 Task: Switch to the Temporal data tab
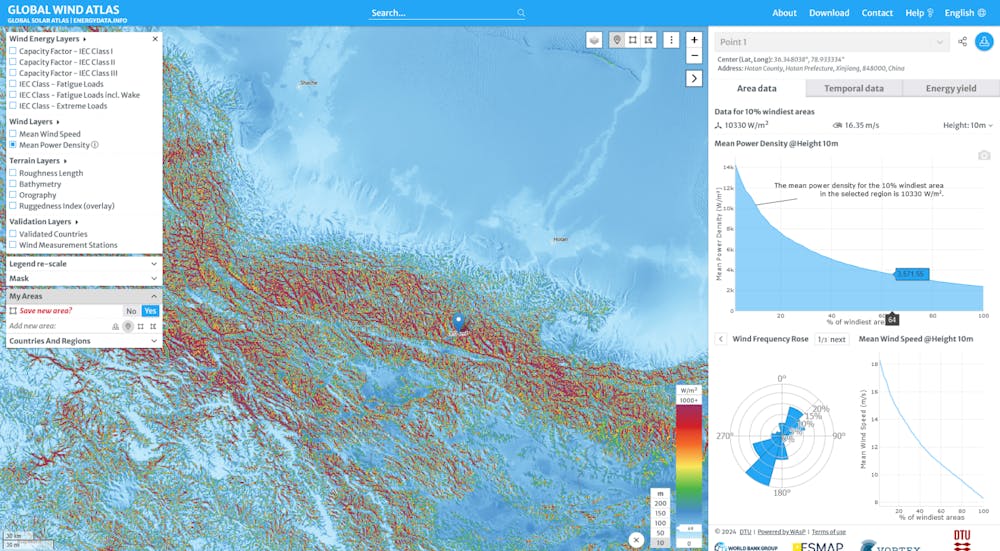tap(853, 88)
